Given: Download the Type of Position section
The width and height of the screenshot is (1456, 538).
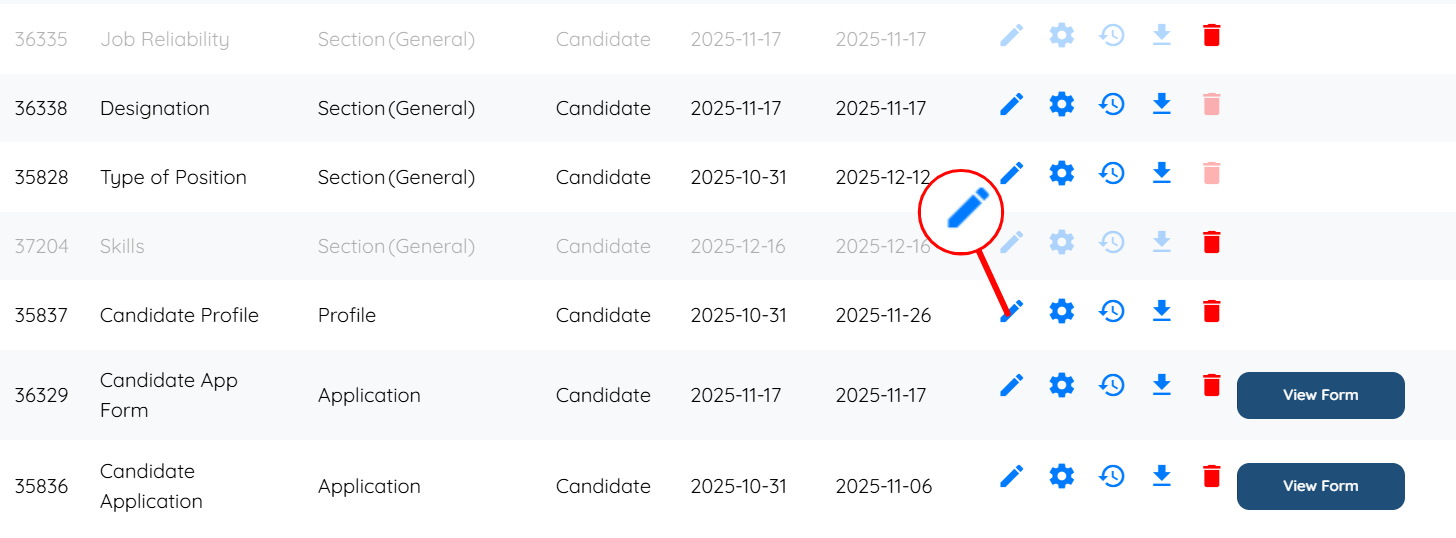Looking at the screenshot, I should point(1161,173).
